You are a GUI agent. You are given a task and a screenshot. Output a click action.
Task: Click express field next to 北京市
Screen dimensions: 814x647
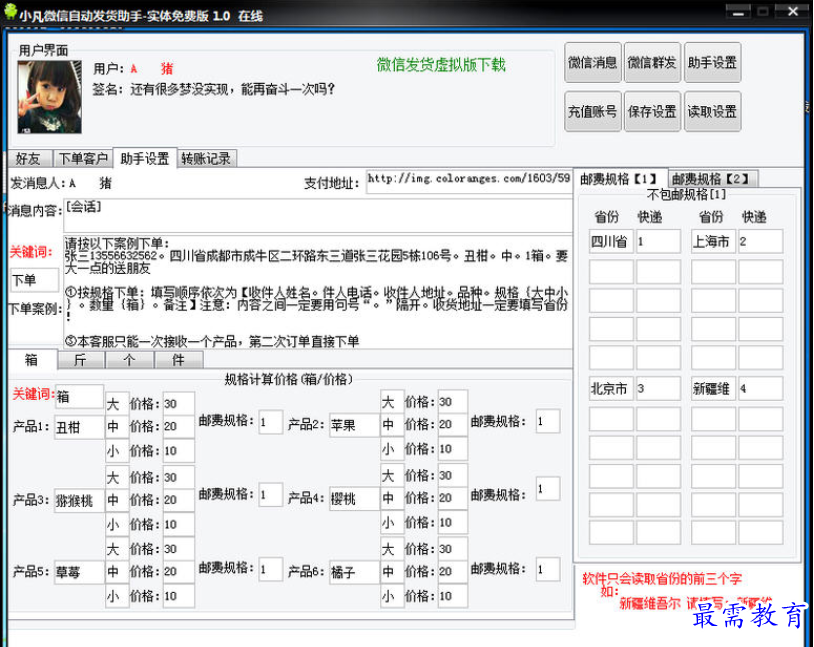(658, 388)
